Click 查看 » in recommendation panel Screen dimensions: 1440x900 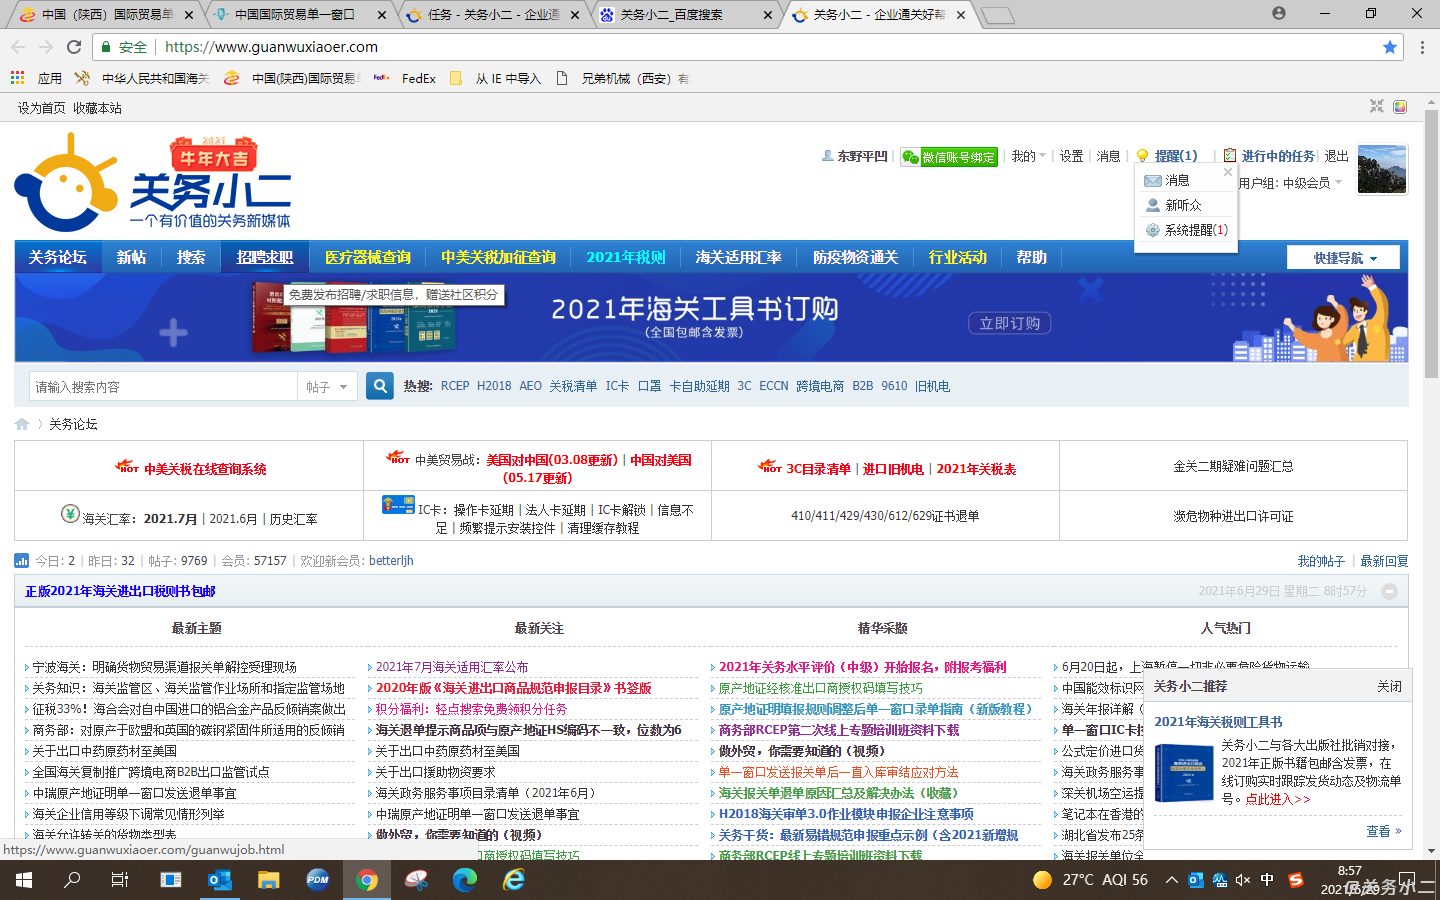pos(1384,831)
